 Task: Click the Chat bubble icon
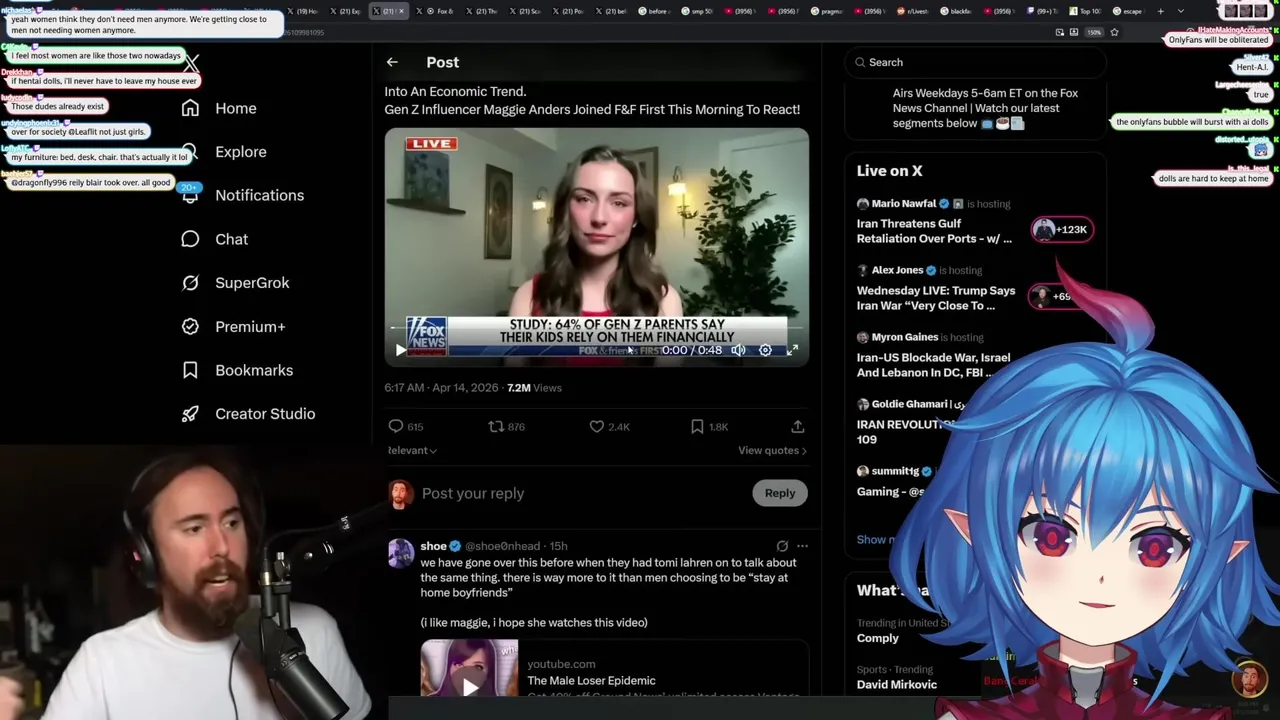(x=190, y=239)
